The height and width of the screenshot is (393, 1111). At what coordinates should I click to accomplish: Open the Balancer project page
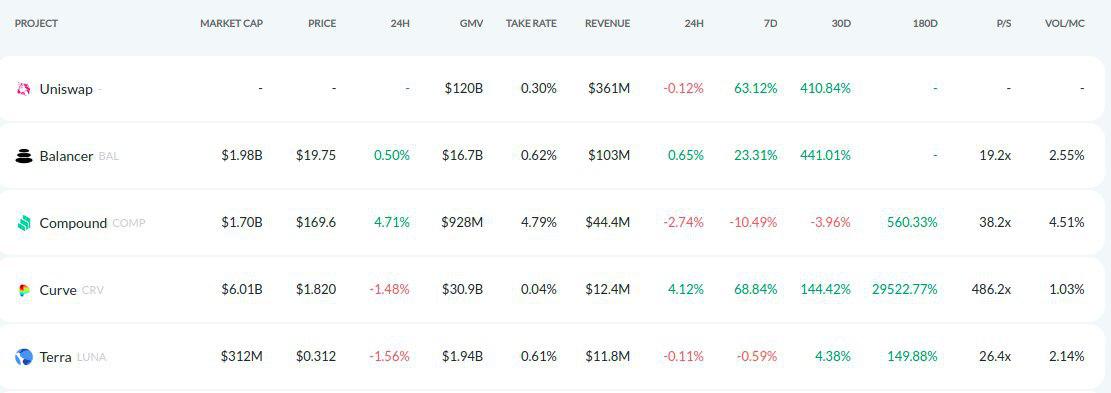(67, 156)
